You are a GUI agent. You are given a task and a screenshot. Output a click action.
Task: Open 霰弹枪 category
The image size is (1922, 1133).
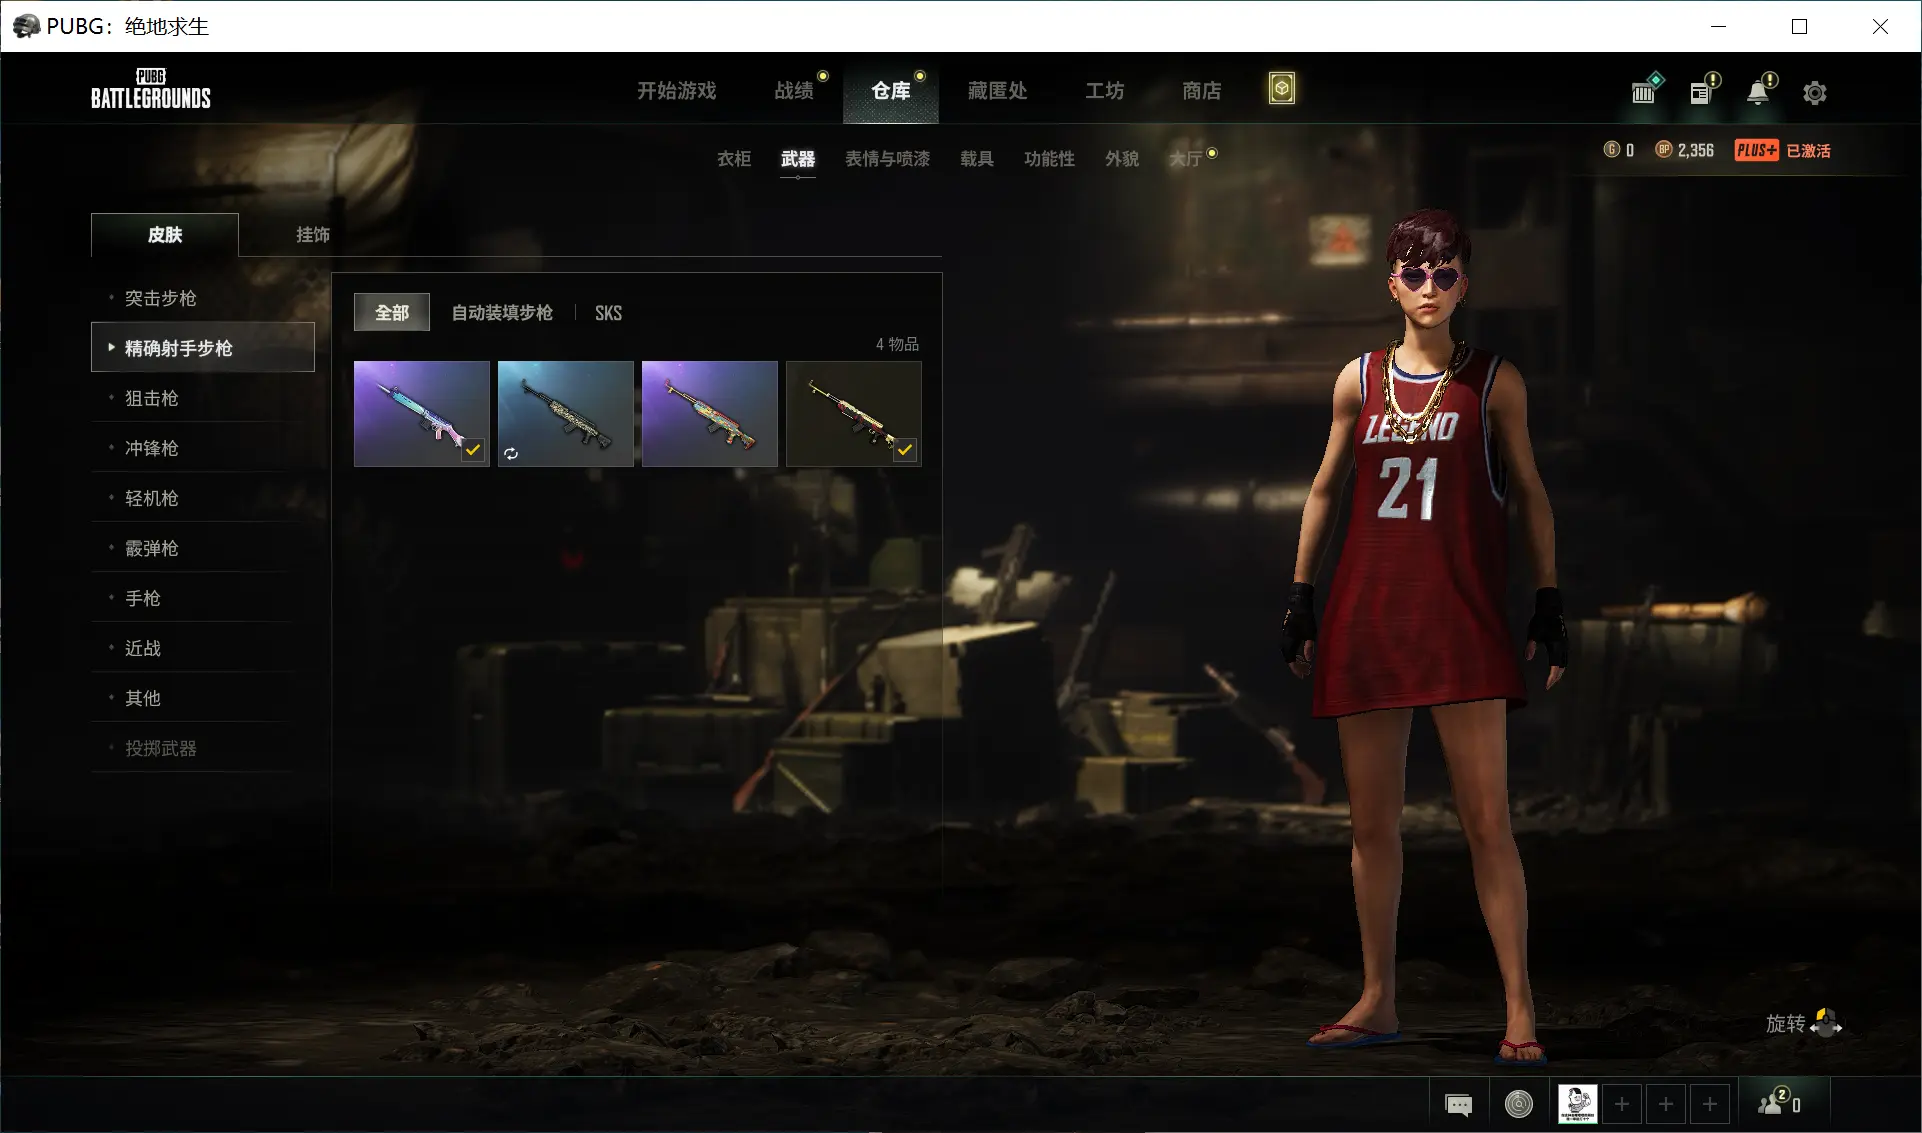[x=202, y=548]
